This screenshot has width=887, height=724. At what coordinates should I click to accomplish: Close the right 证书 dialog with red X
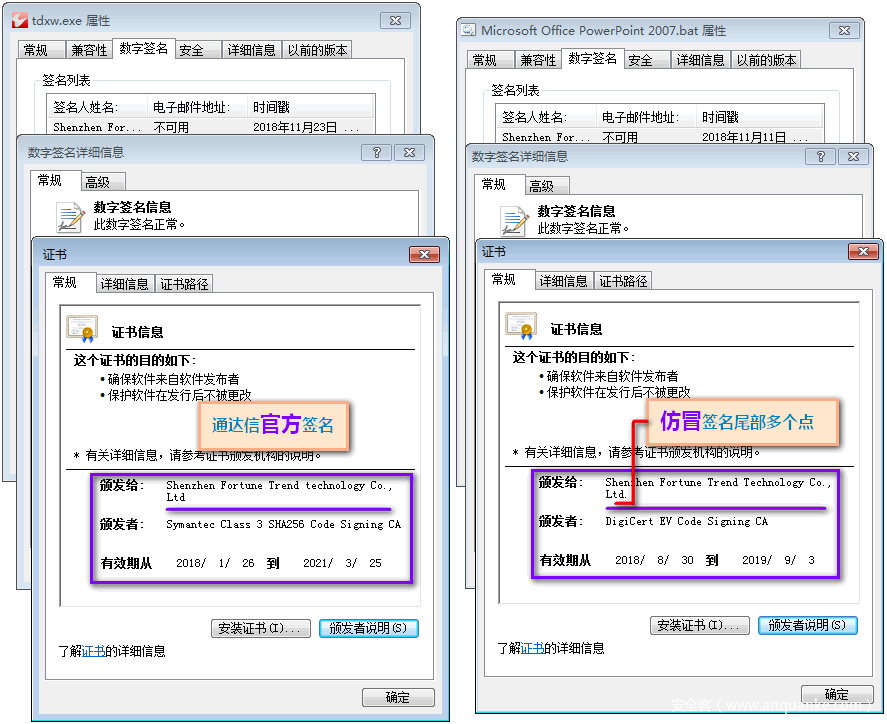[x=863, y=251]
